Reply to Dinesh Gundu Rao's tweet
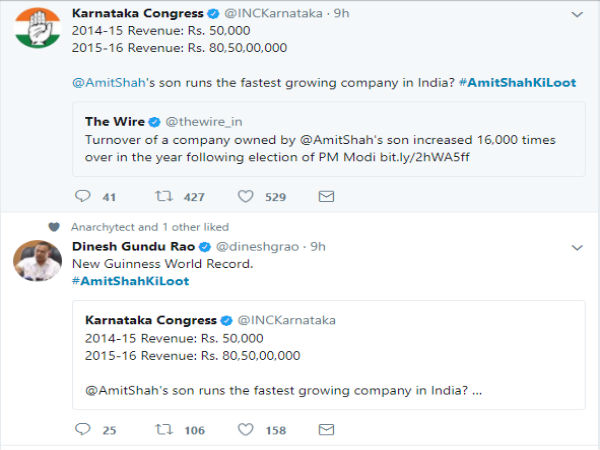This screenshot has width=600, height=450. [x=82, y=430]
